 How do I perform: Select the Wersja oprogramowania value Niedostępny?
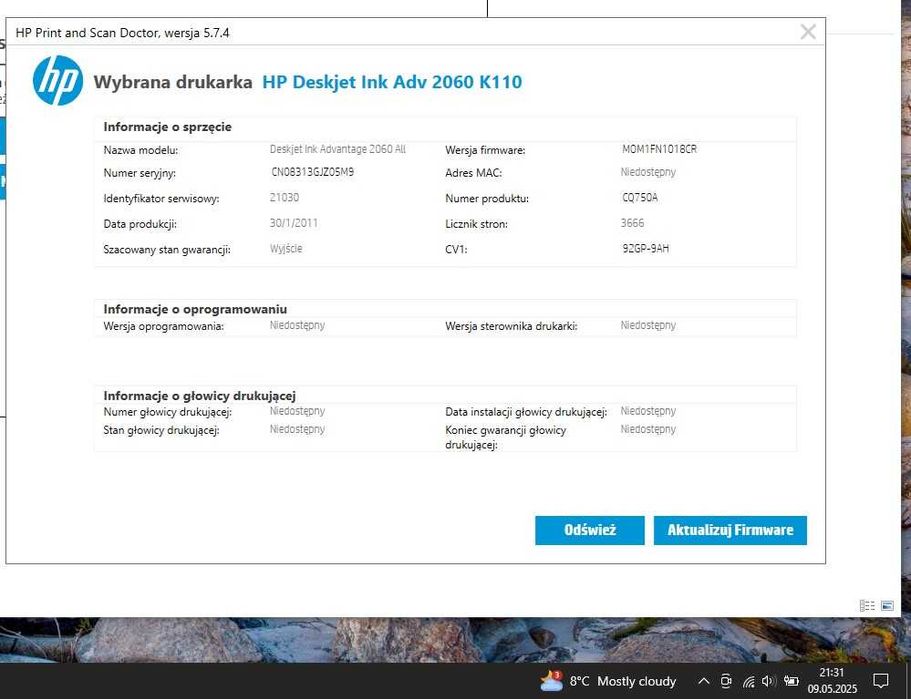pyautogui.click(x=297, y=325)
